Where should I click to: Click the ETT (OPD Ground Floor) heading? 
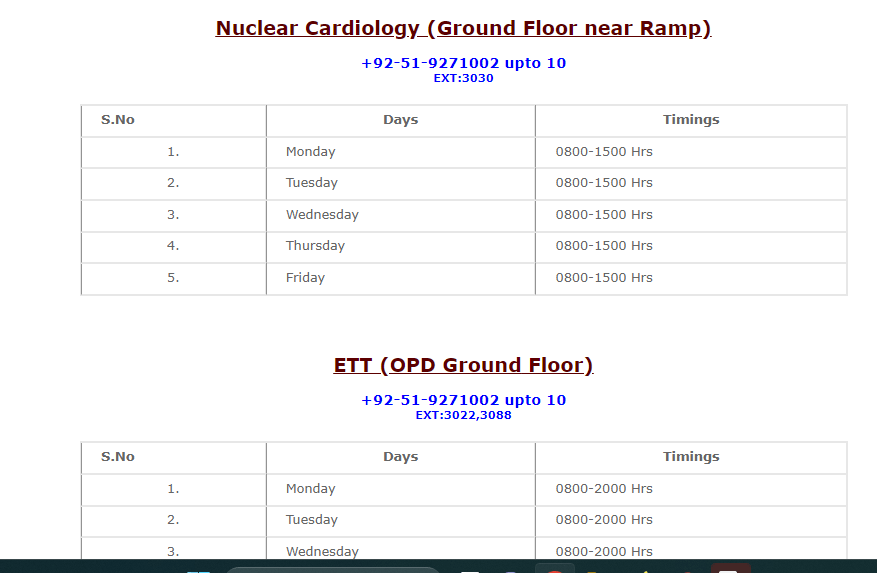[x=463, y=365]
